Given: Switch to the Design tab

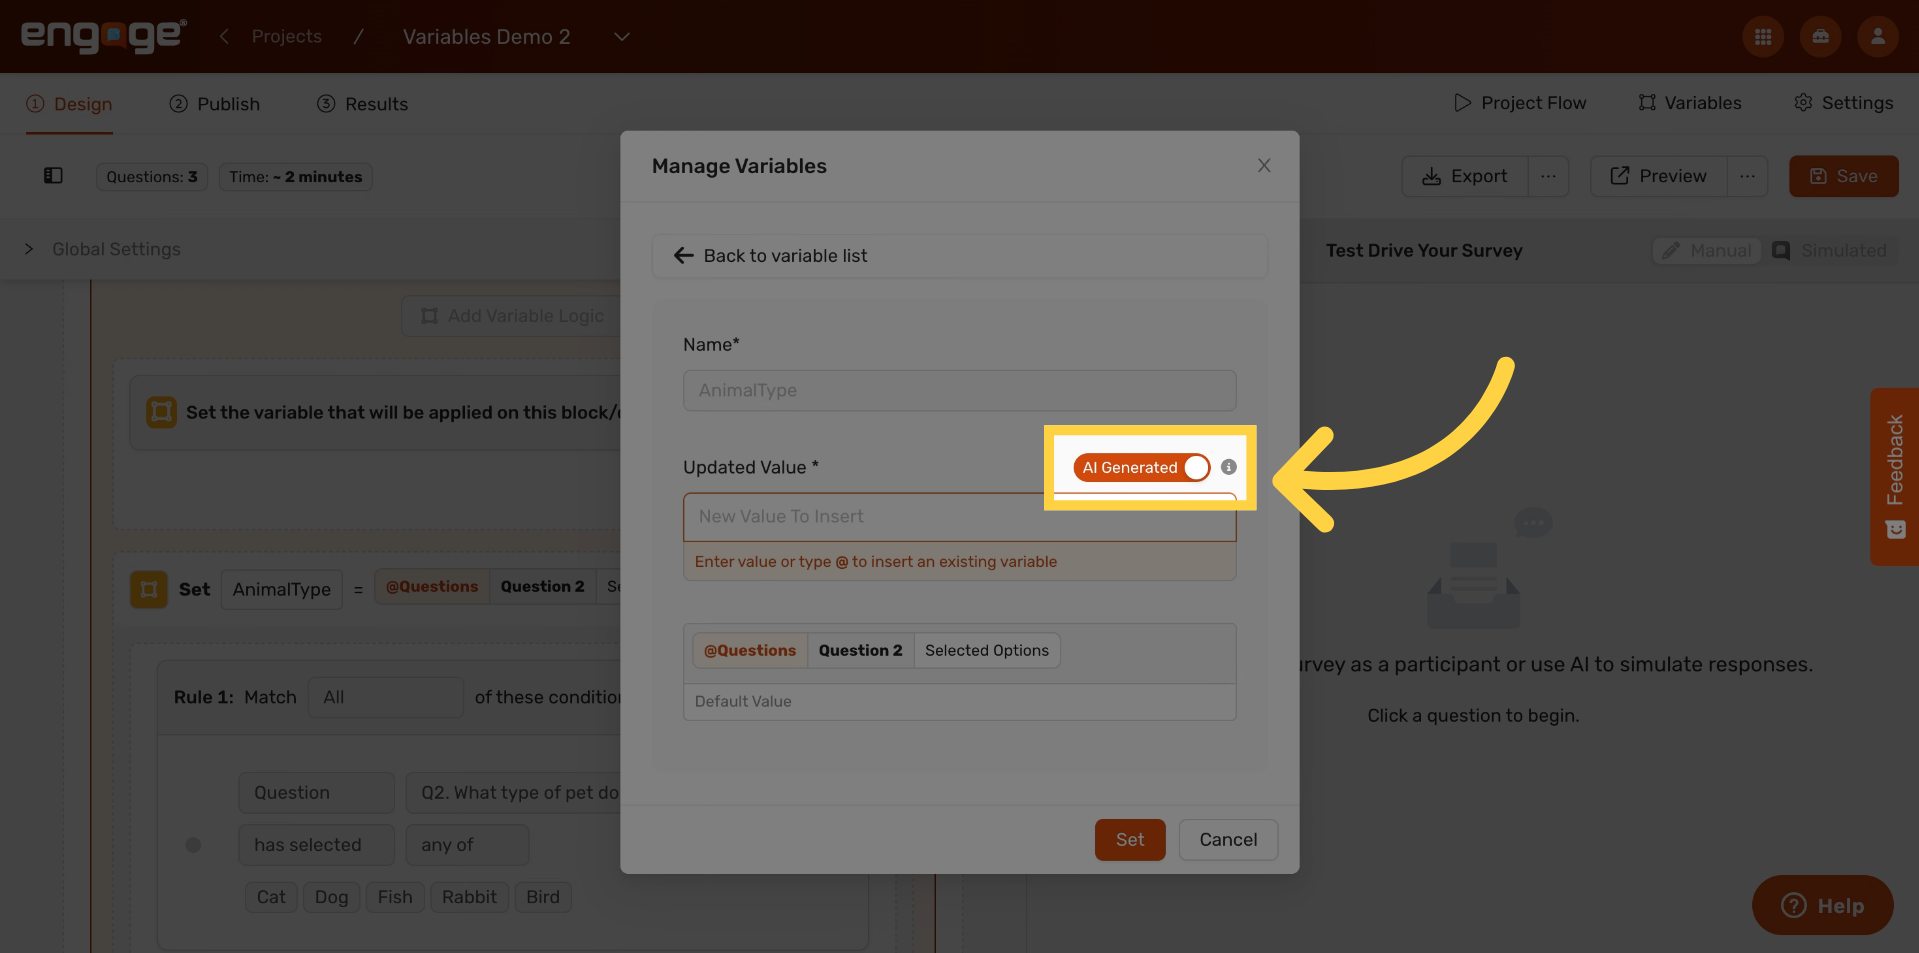Looking at the screenshot, I should (69, 104).
